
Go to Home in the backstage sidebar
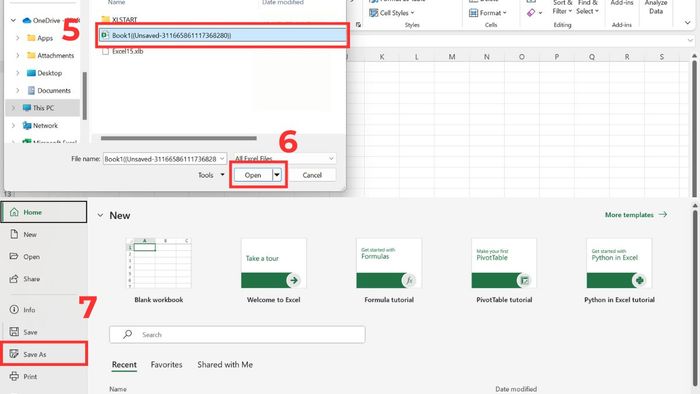point(44,212)
